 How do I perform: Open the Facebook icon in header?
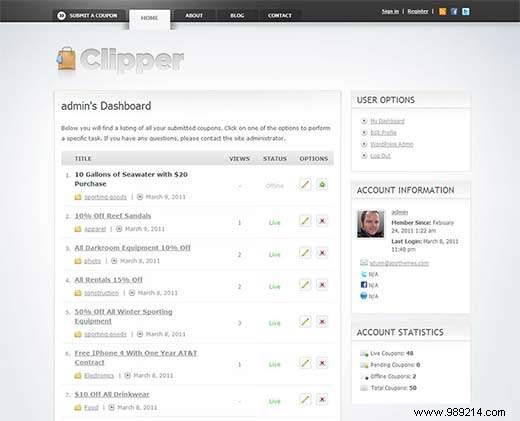454,12
